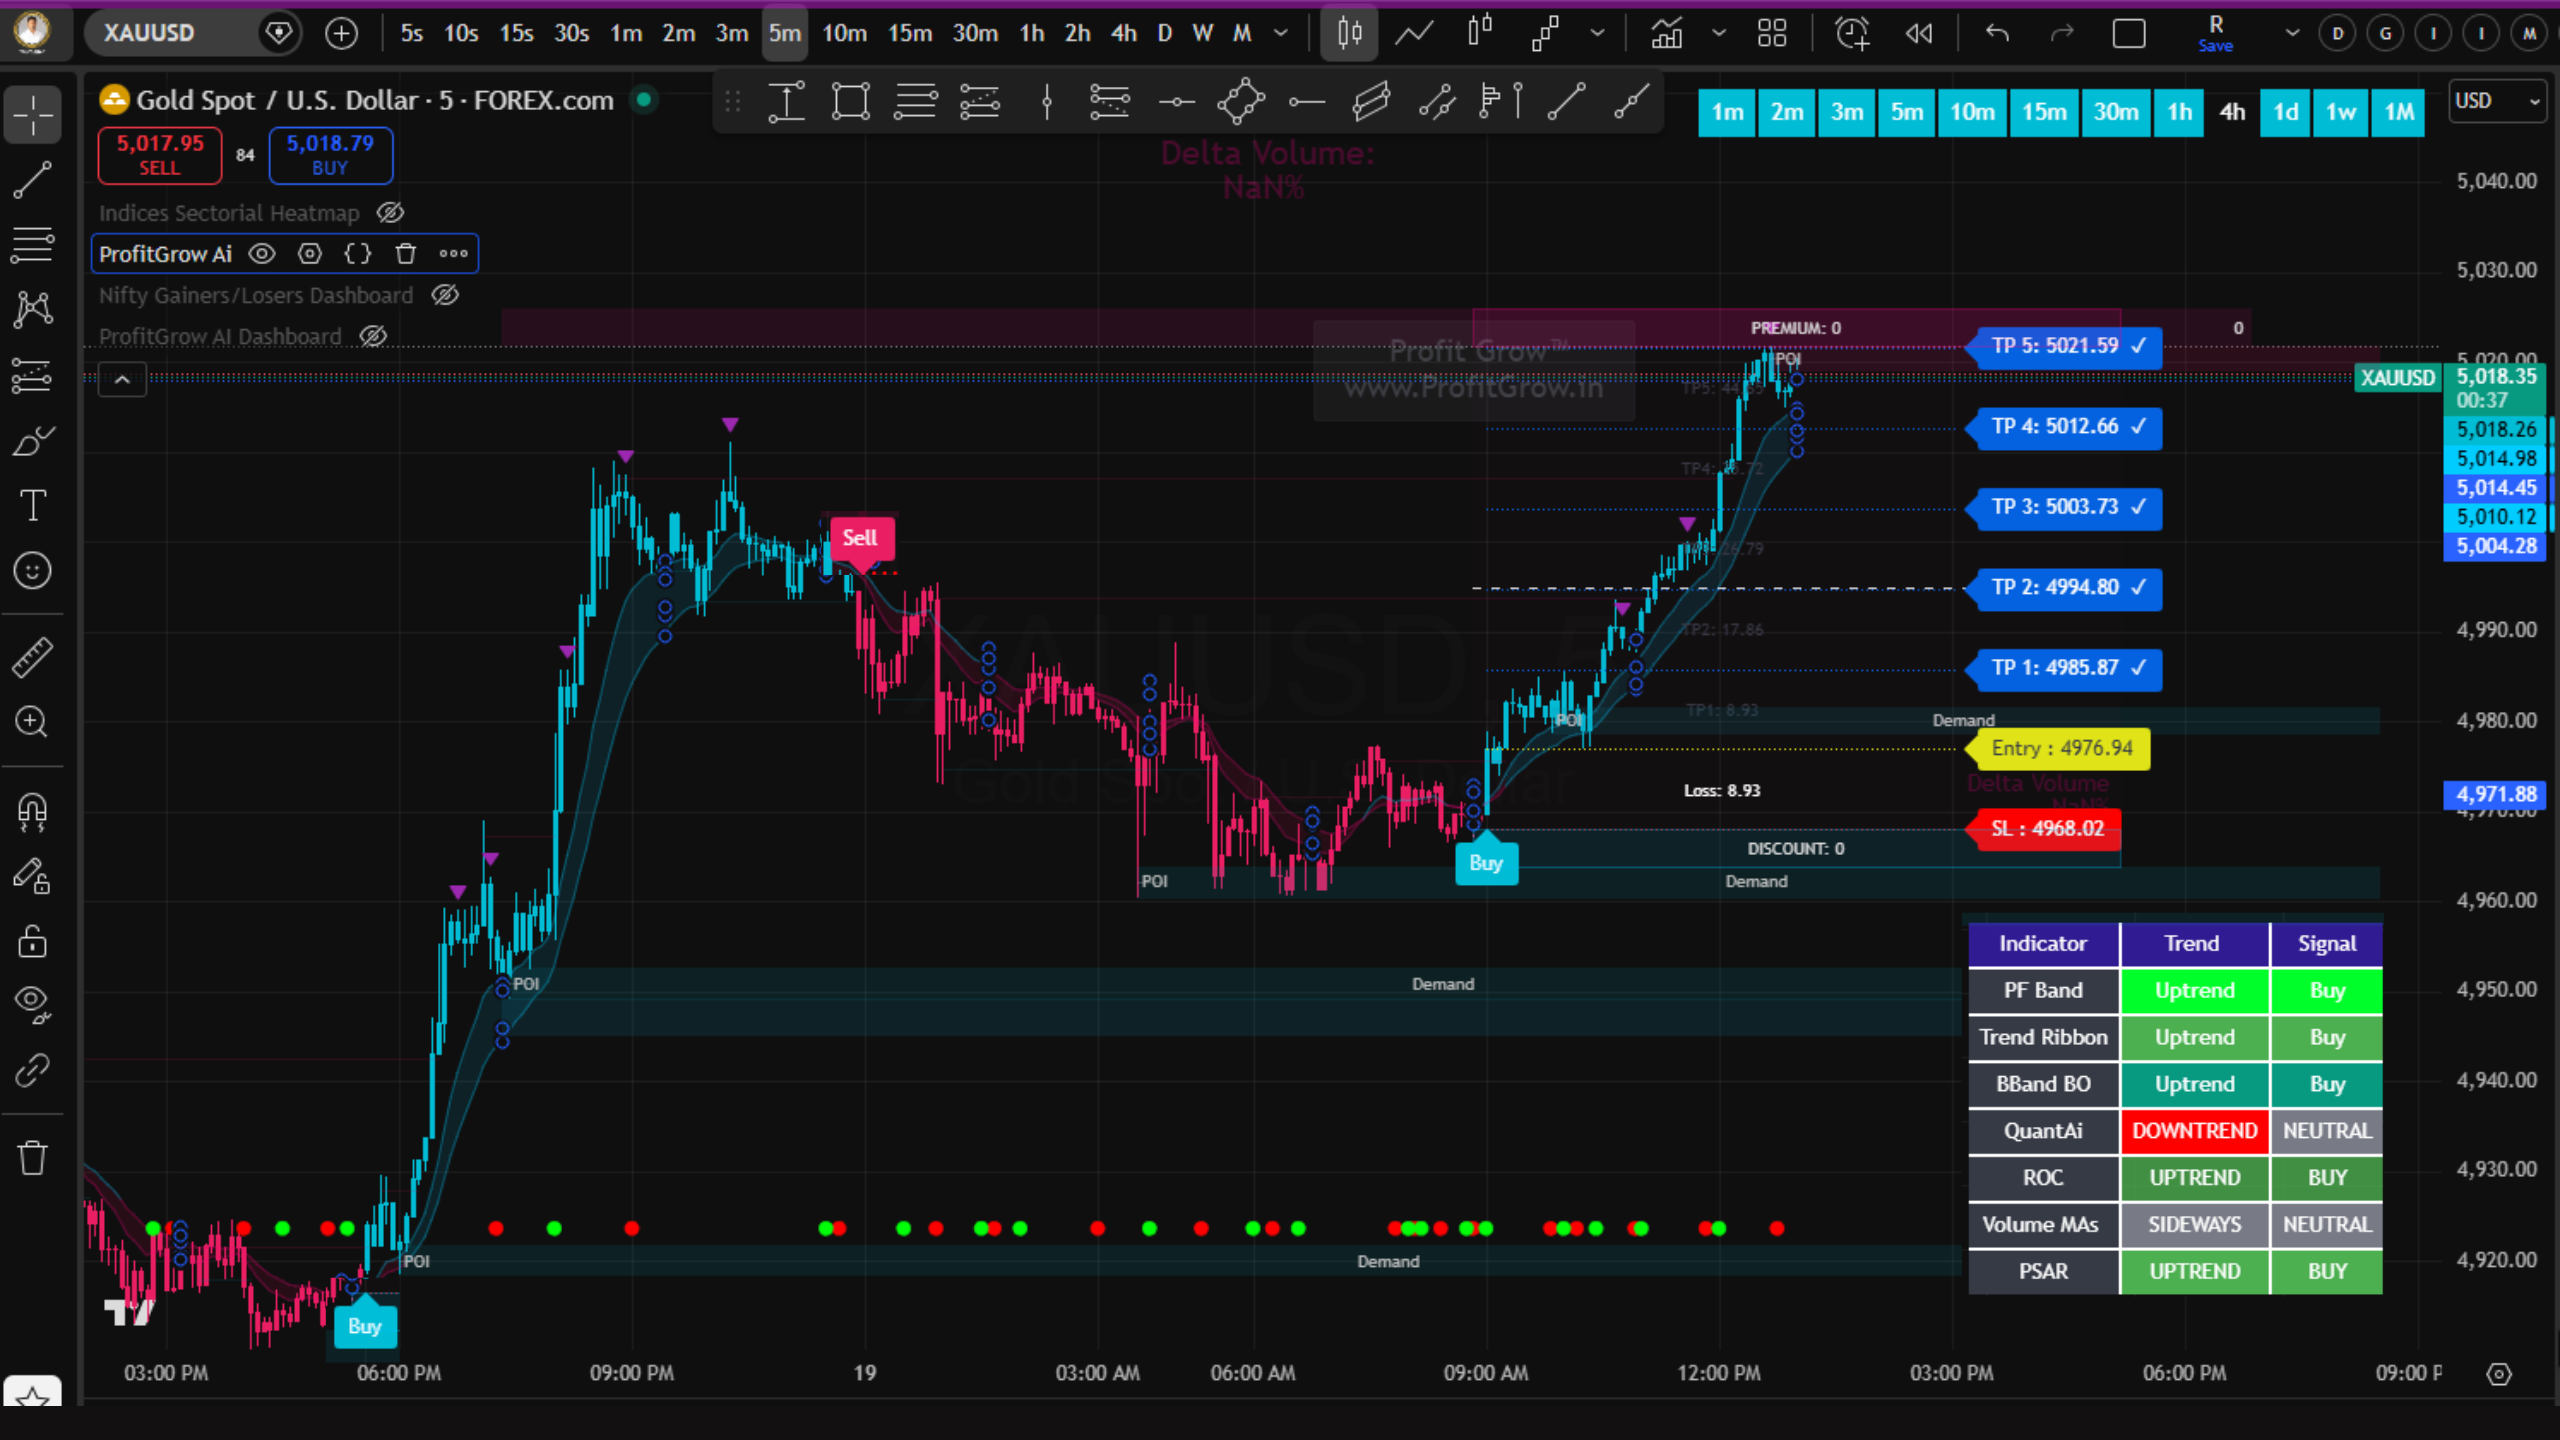Toggle stay in drawing mode
This screenshot has height=1440, width=2560.
(x=33, y=876)
